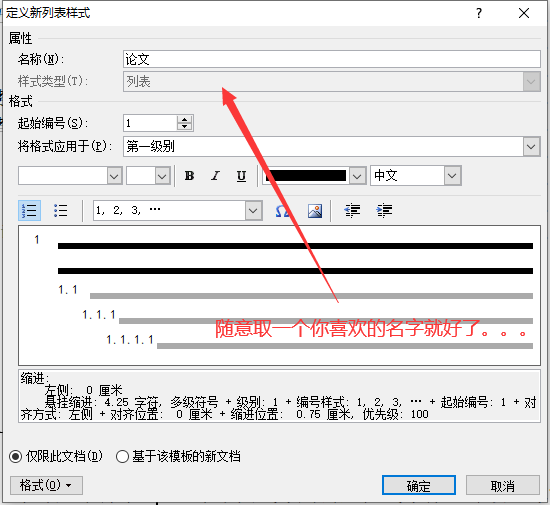Open the Omega symbol picker
The height and width of the screenshot is (505, 550).
282,211
